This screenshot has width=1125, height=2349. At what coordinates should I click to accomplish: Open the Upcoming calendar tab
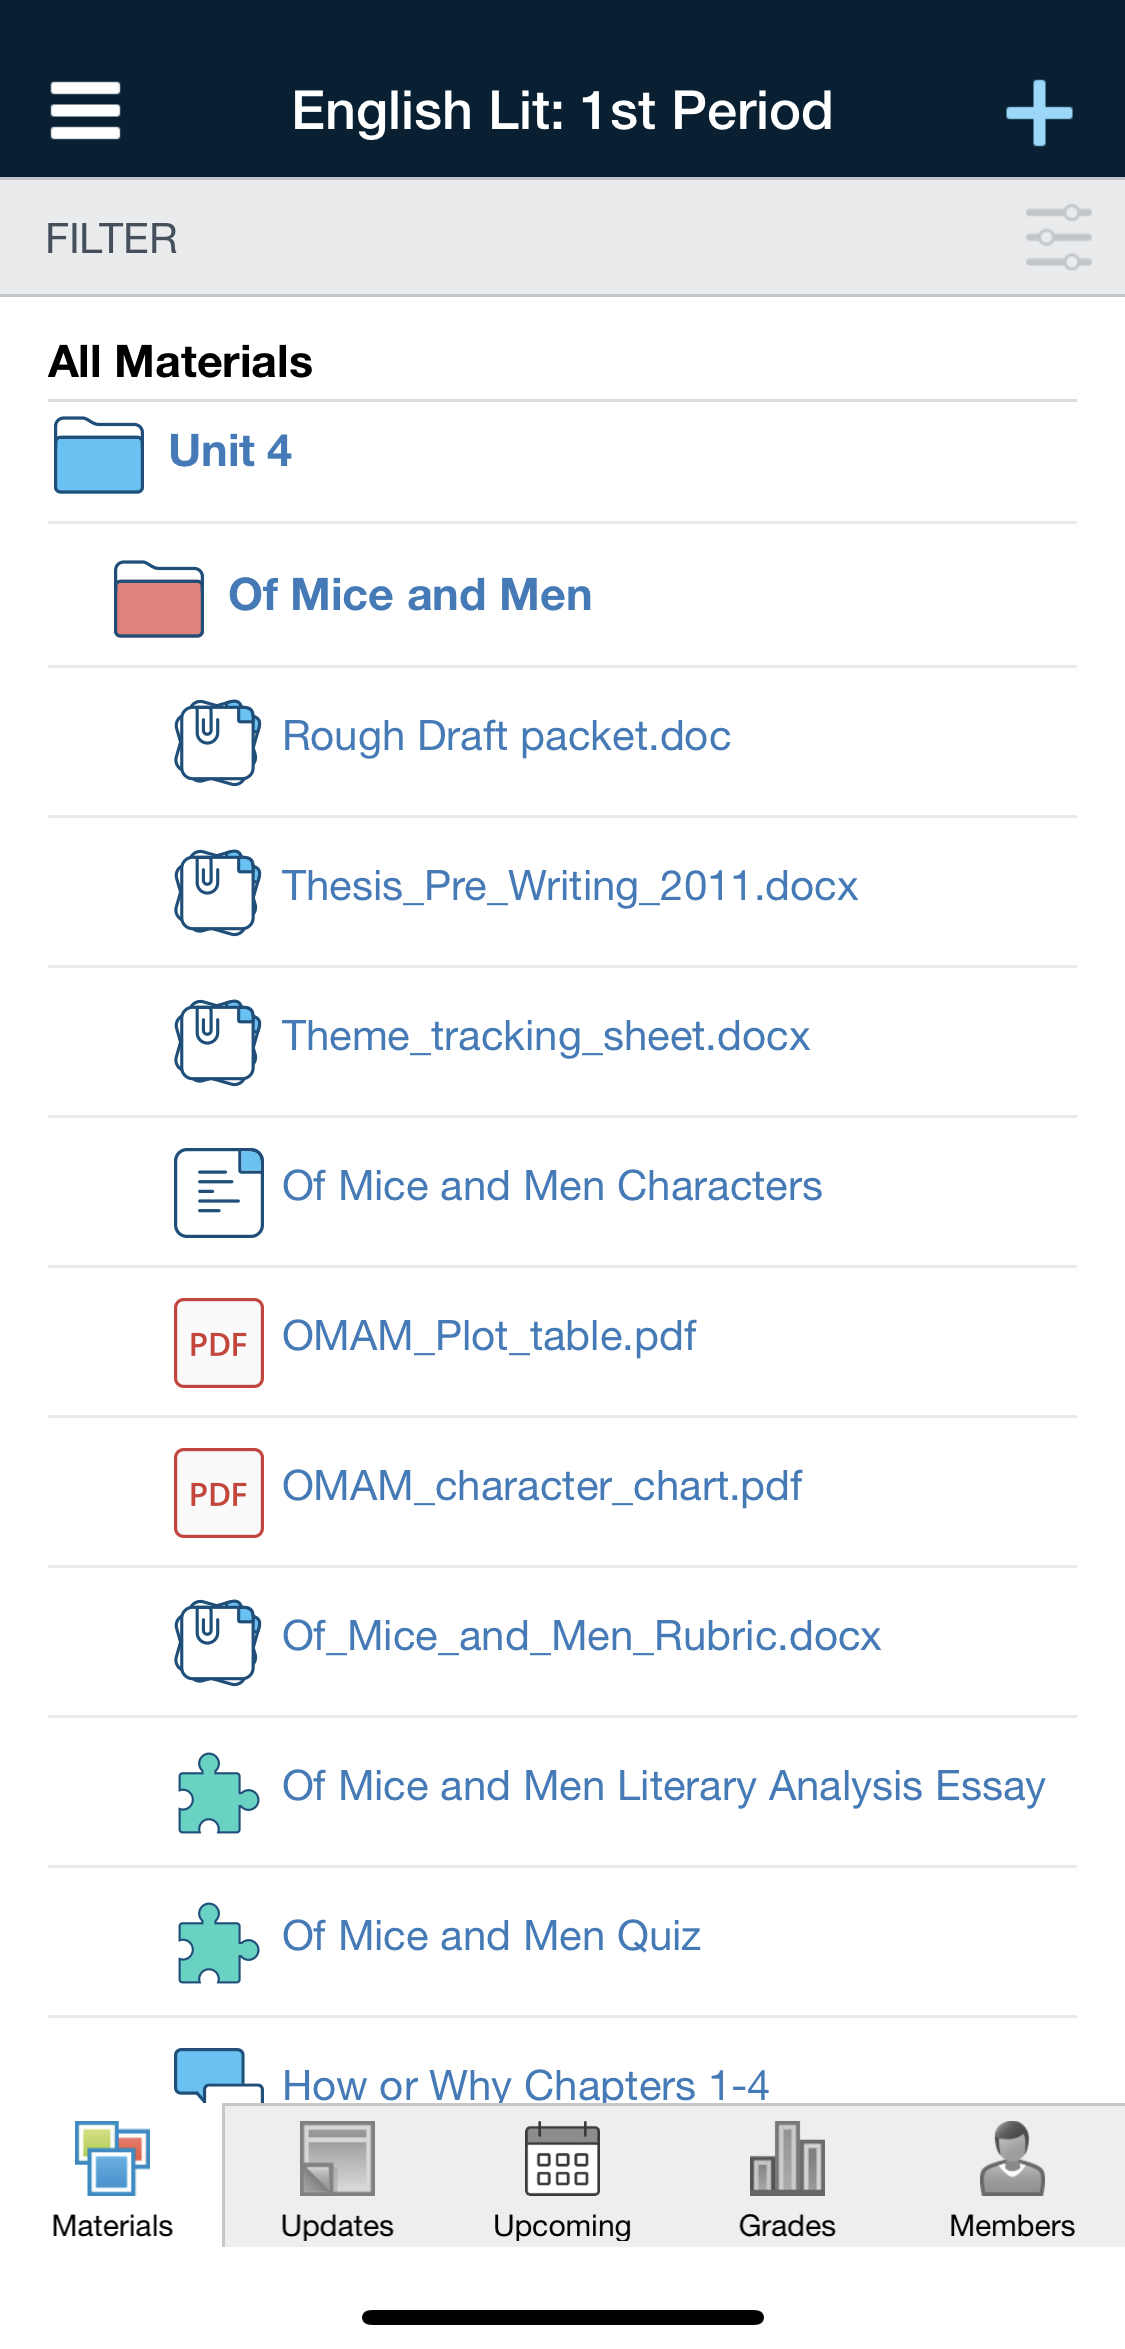562,2179
